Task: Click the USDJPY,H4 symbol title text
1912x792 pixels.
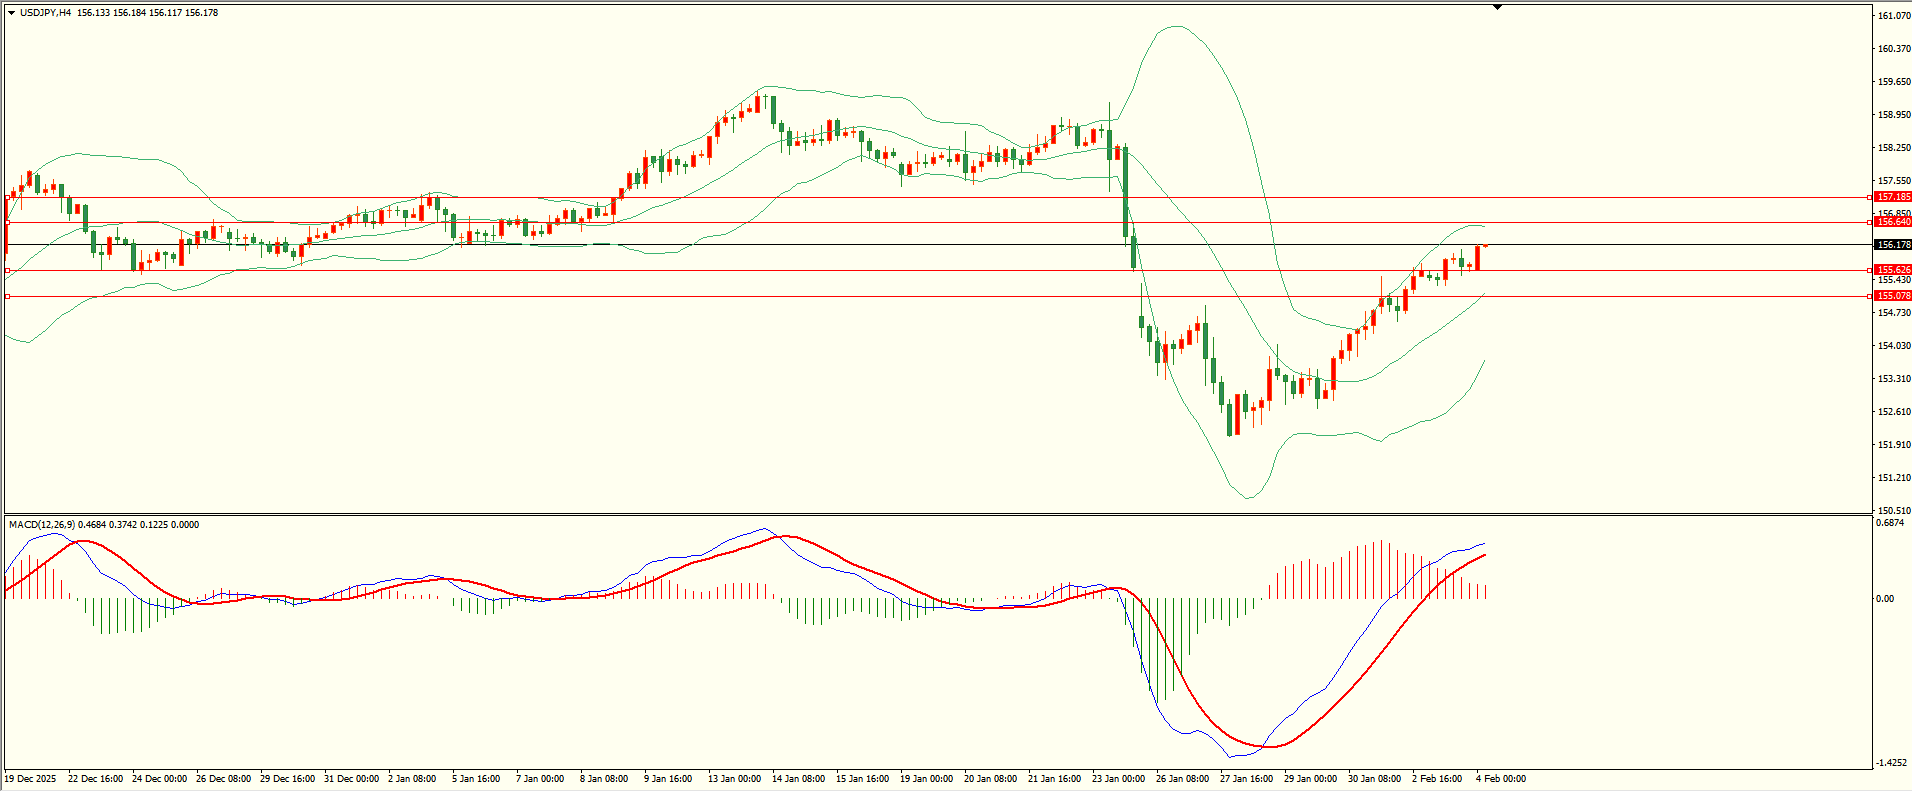Action: [45, 13]
